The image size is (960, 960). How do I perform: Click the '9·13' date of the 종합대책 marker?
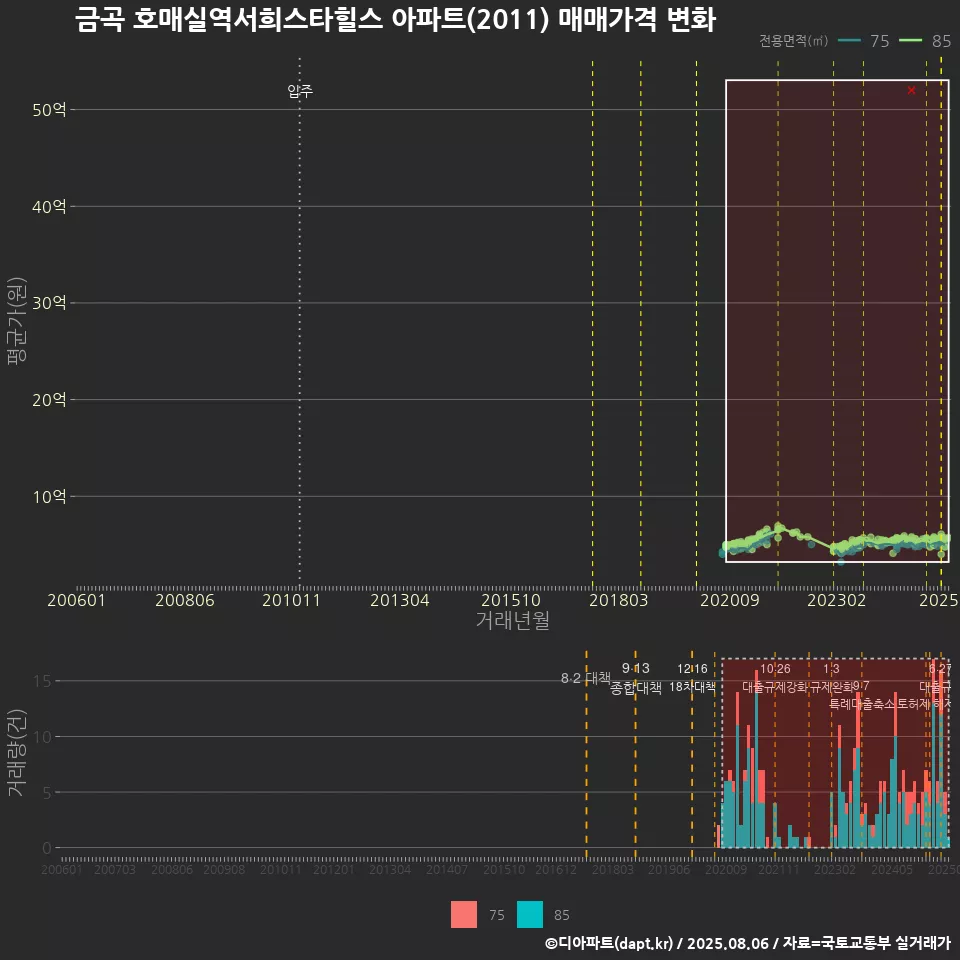636,669
